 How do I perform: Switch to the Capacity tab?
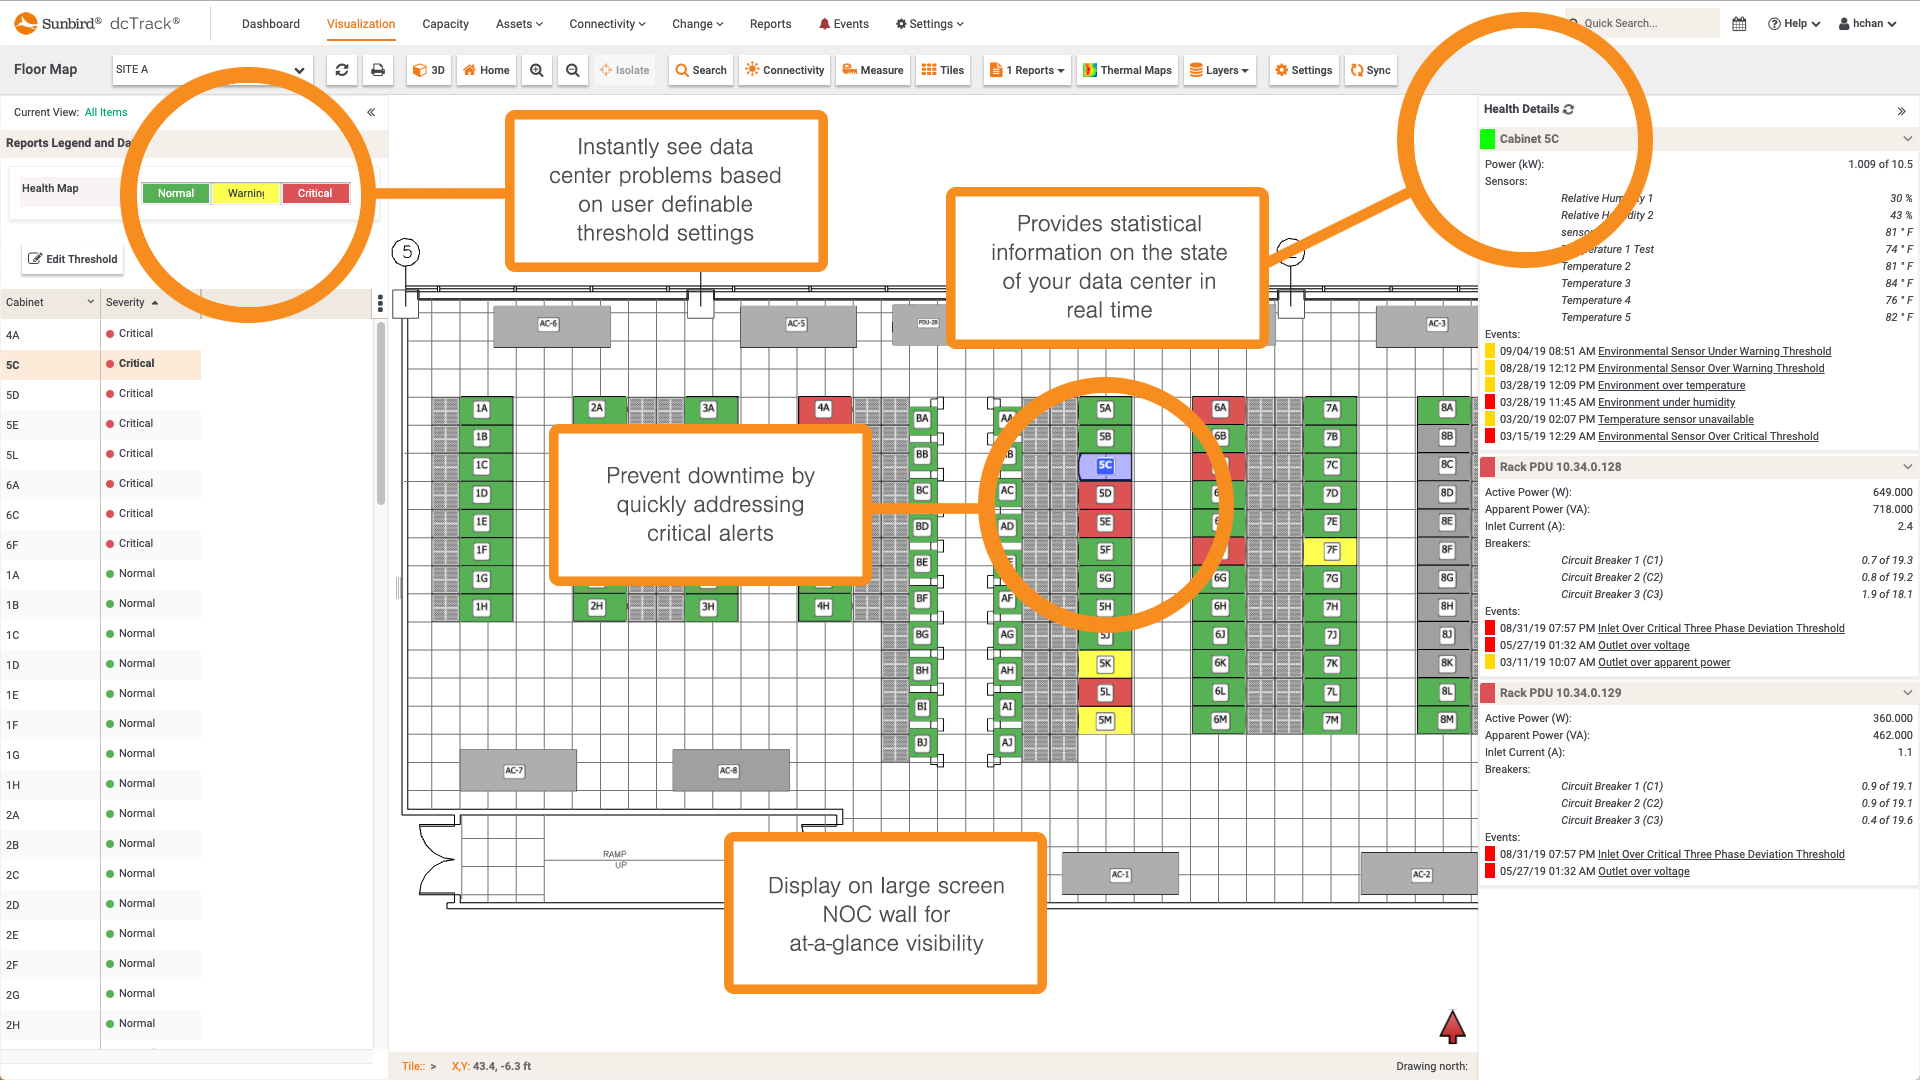tap(445, 23)
